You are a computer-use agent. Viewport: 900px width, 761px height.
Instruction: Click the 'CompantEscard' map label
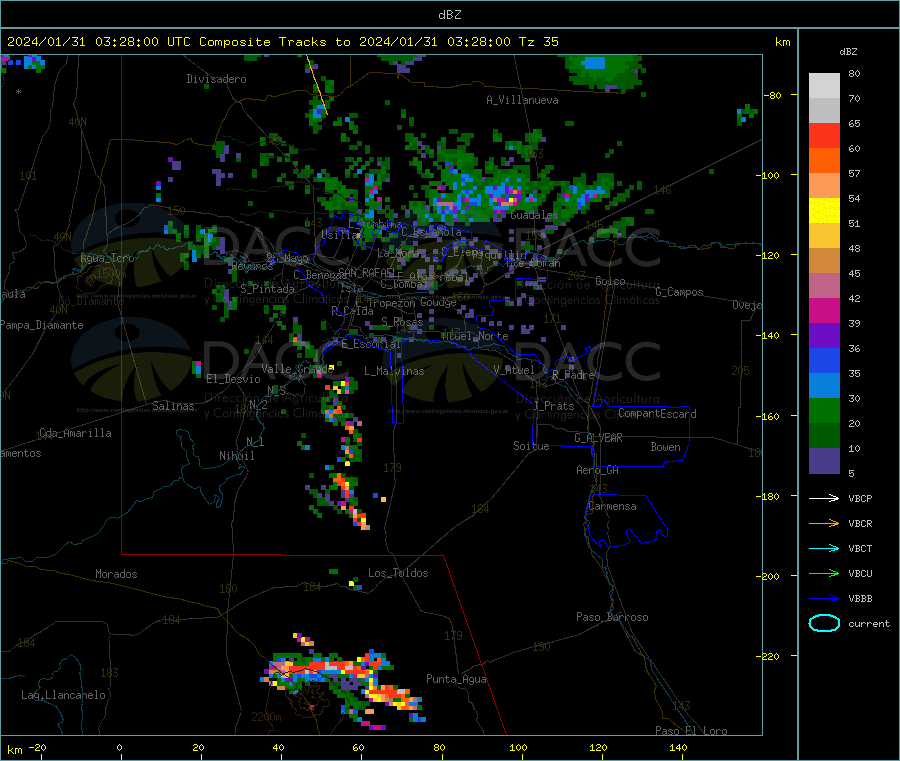(x=657, y=414)
